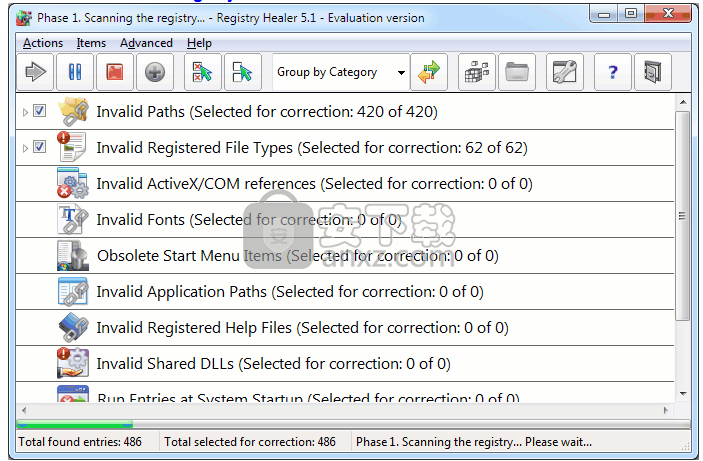Select the Obsolete Start Menu Items row text
703x461 pixels.
(298, 256)
